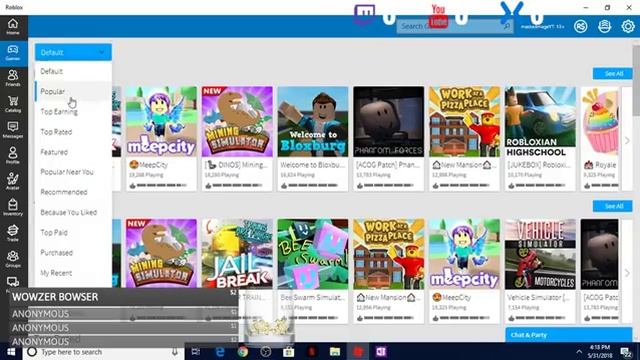Viewport: 640px width, 360px height.
Task: Open OneNote from taskbar
Action: 381,351
